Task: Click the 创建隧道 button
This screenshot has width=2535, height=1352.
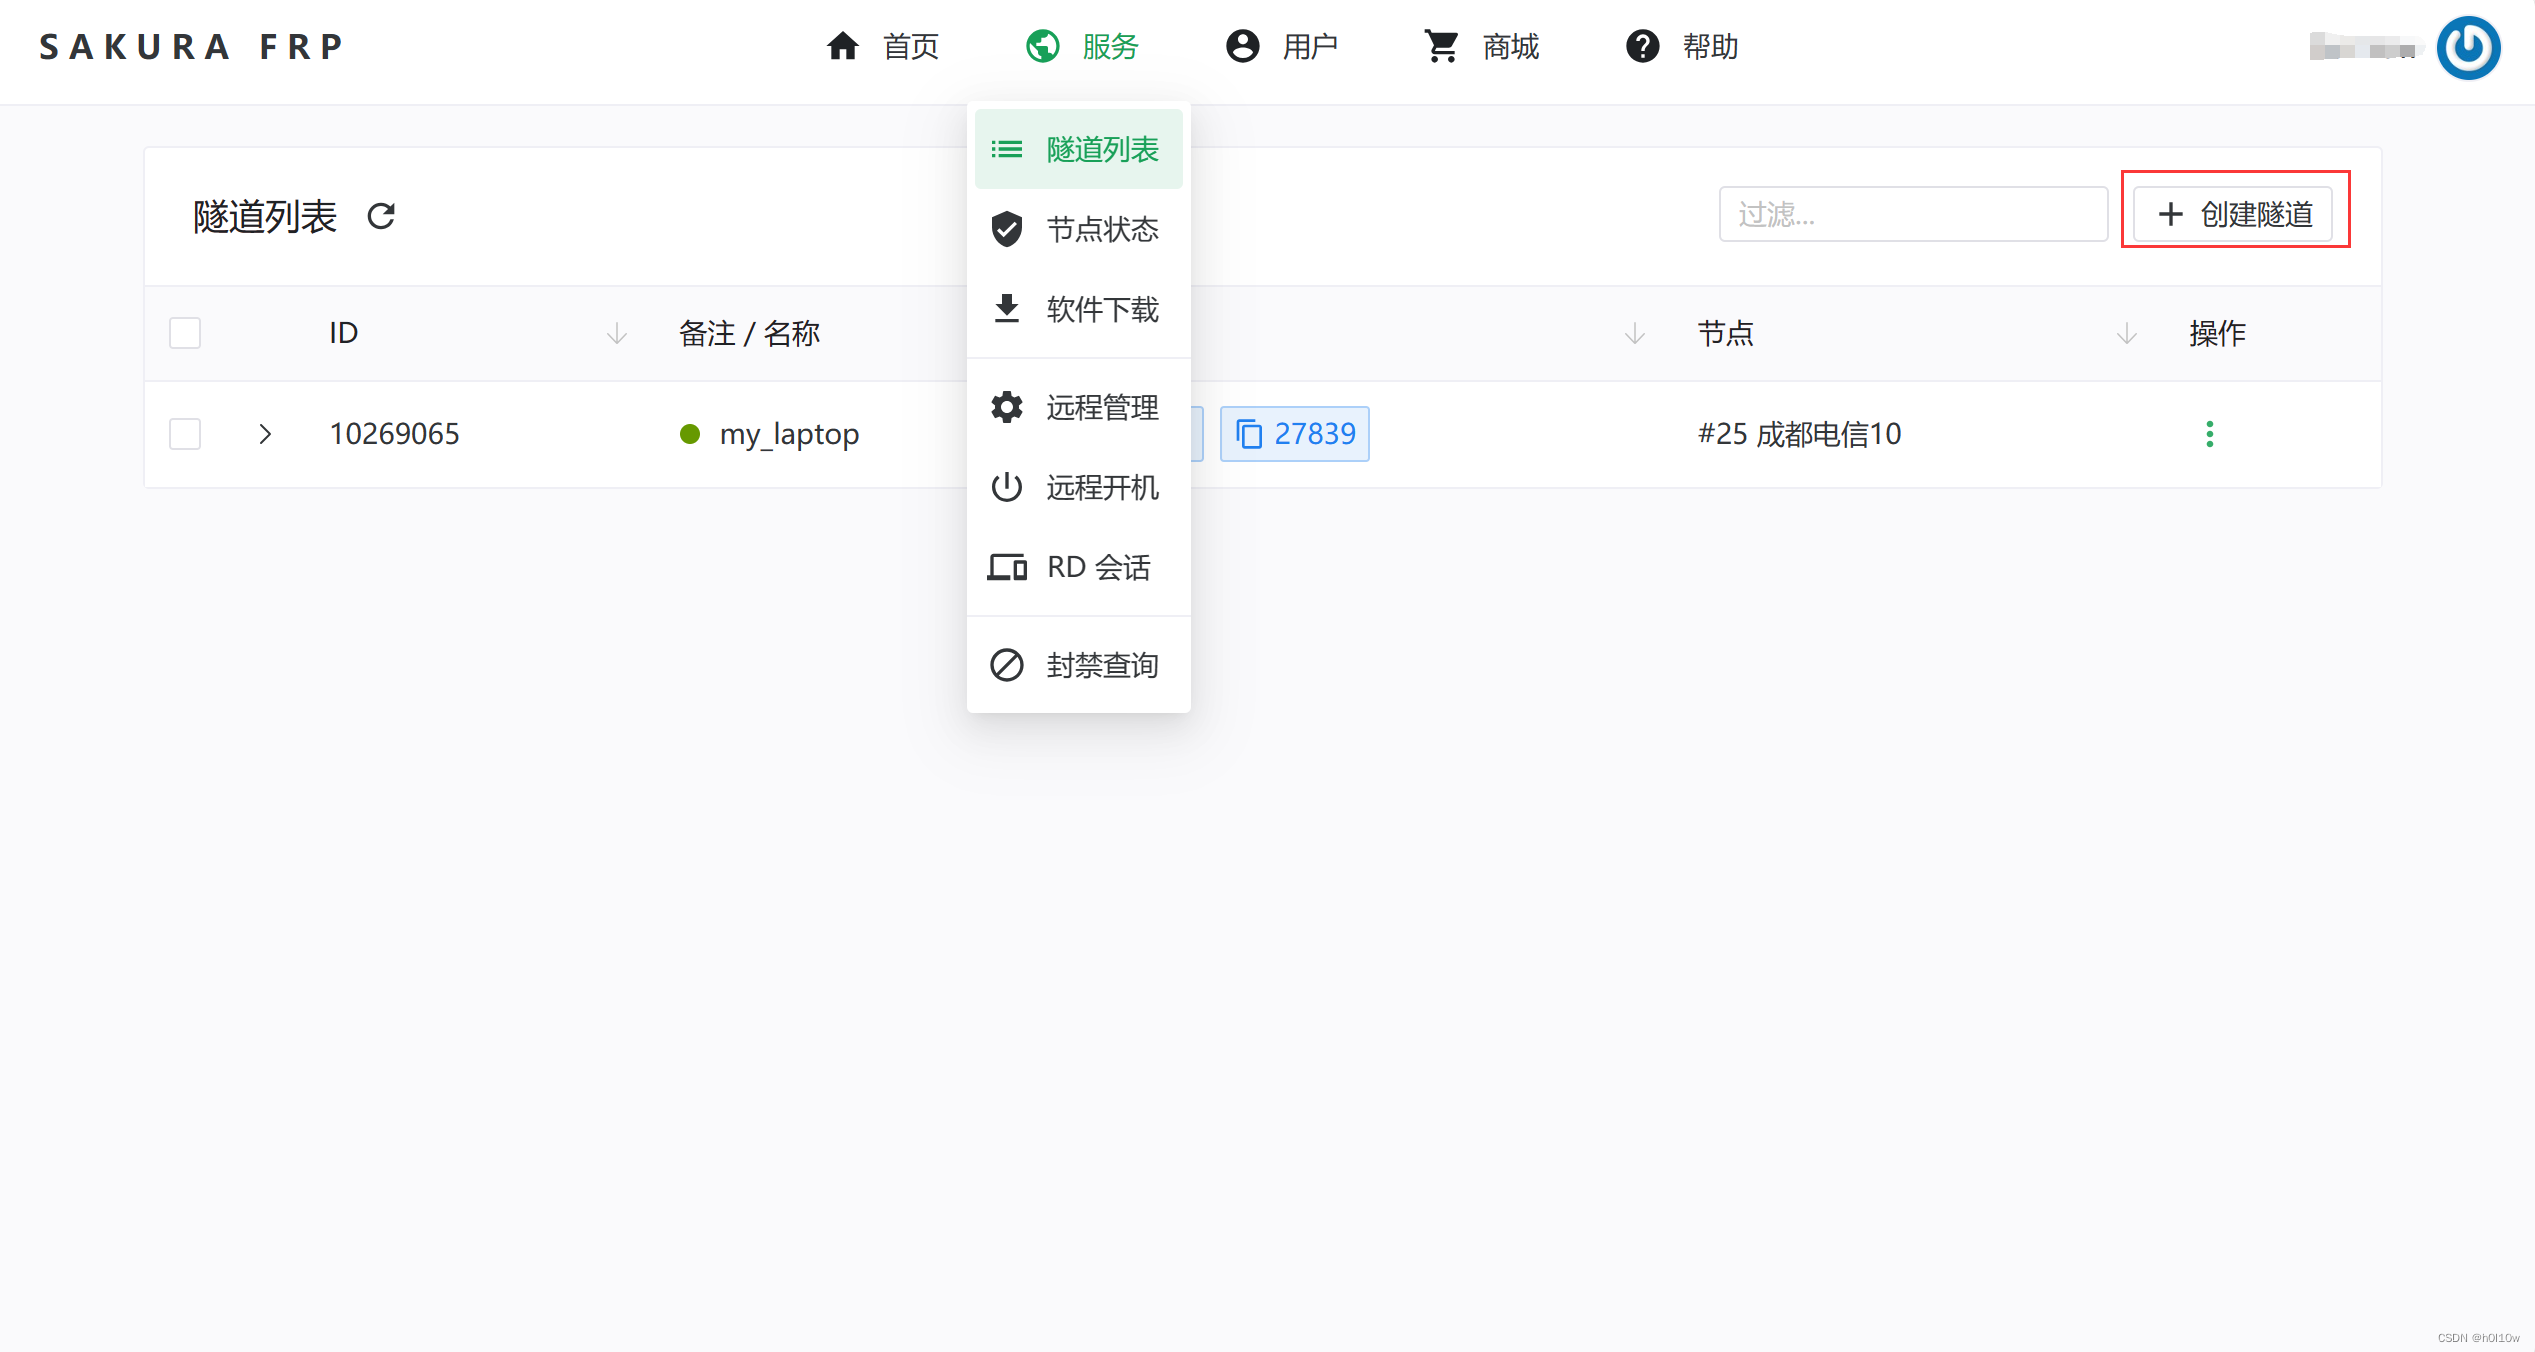Action: 2233,214
